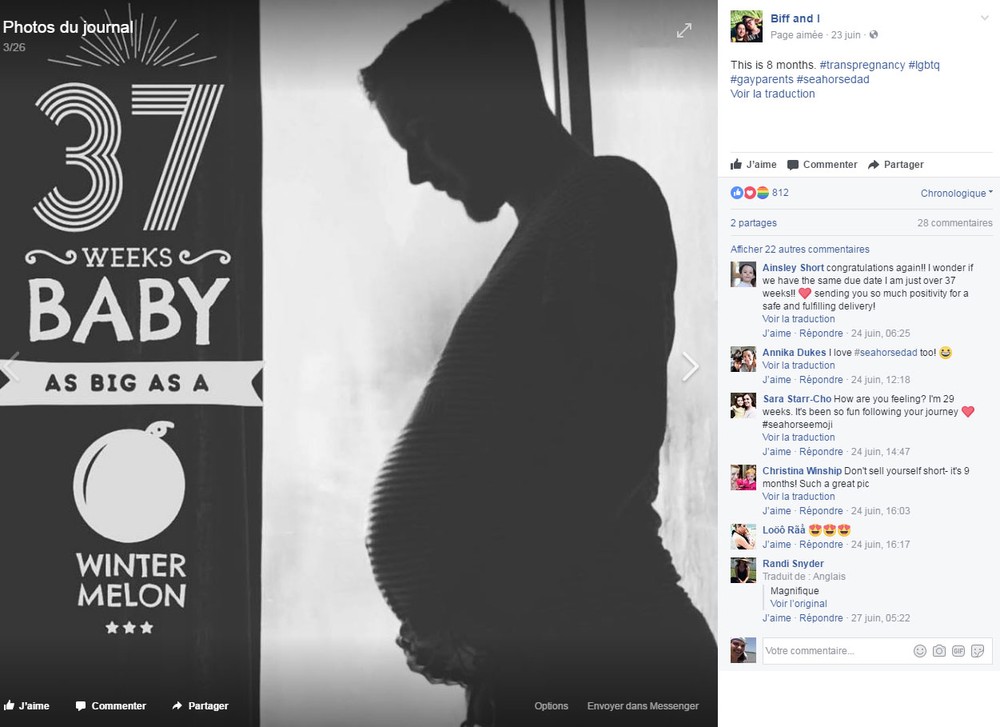
Task: Click the Biff and I profile thumbnail
Action: click(746, 26)
